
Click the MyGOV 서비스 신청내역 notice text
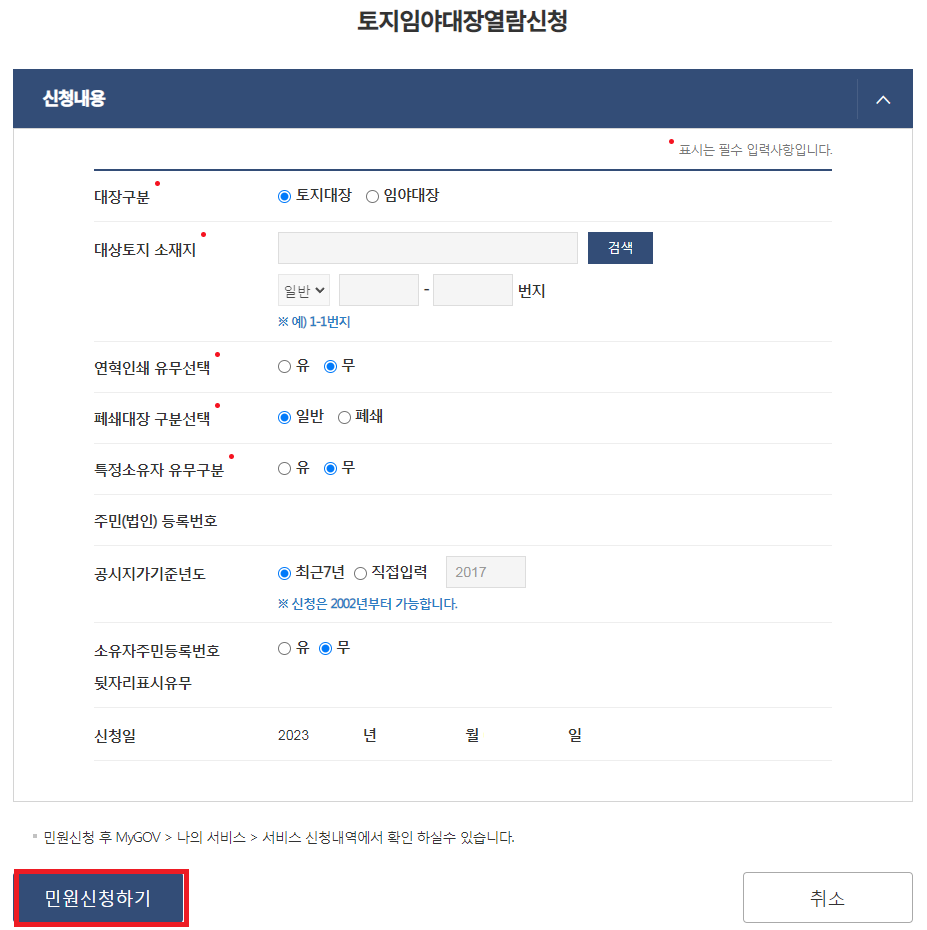coord(279,837)
